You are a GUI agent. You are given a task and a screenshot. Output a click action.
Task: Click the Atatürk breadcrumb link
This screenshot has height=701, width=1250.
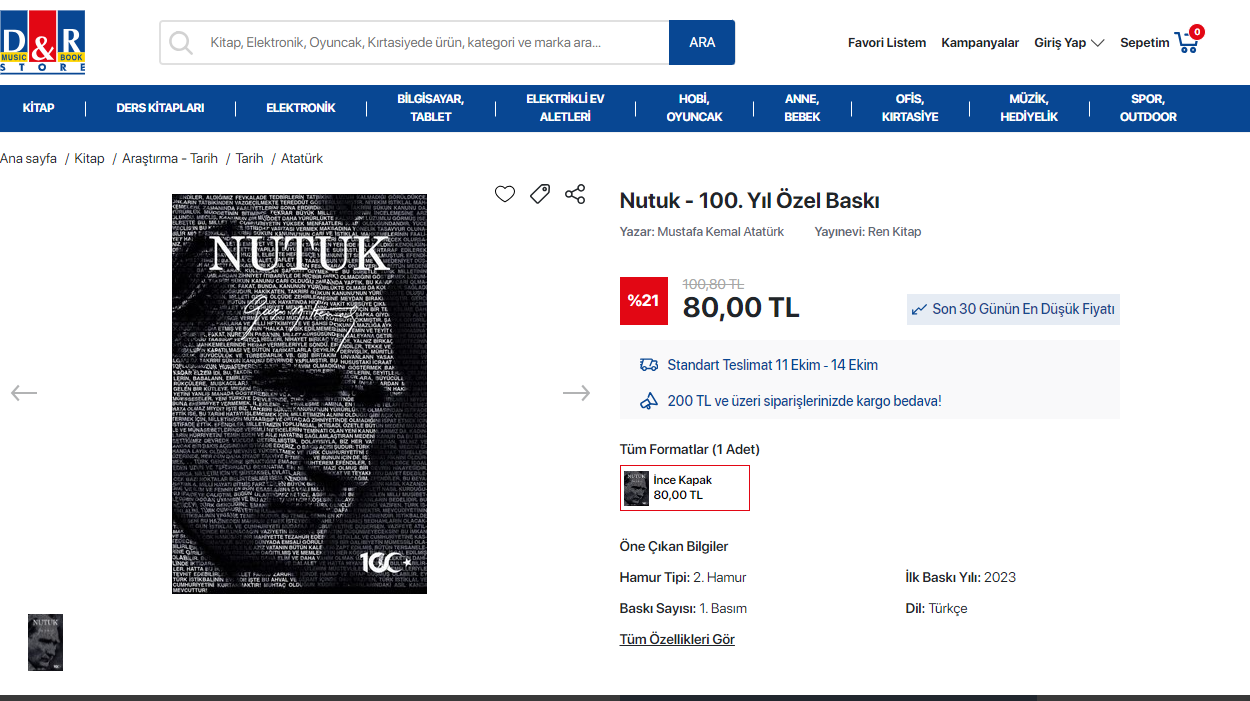[x=302, y=159]
